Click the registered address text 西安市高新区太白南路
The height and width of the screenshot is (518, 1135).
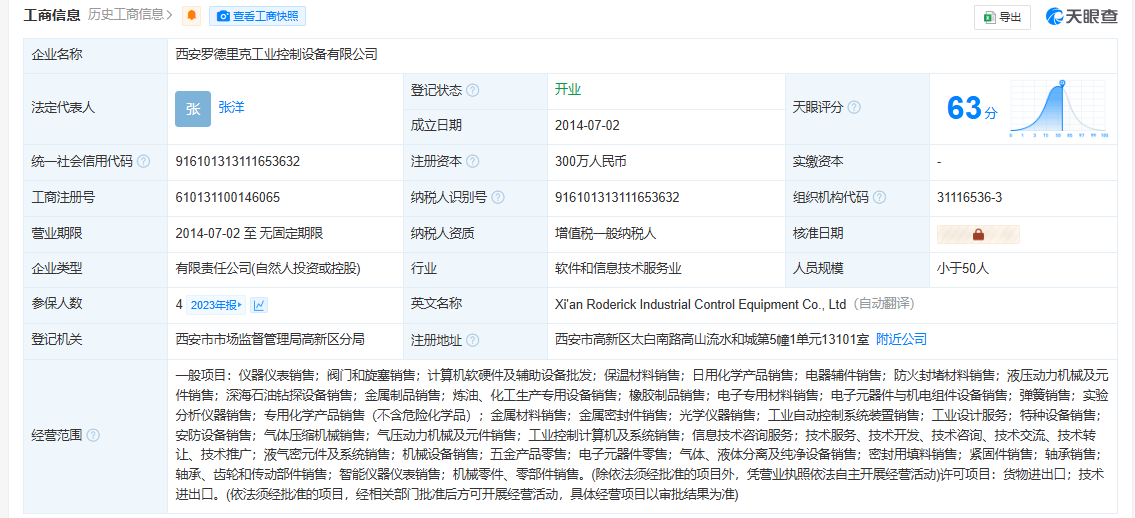point(712,339)
